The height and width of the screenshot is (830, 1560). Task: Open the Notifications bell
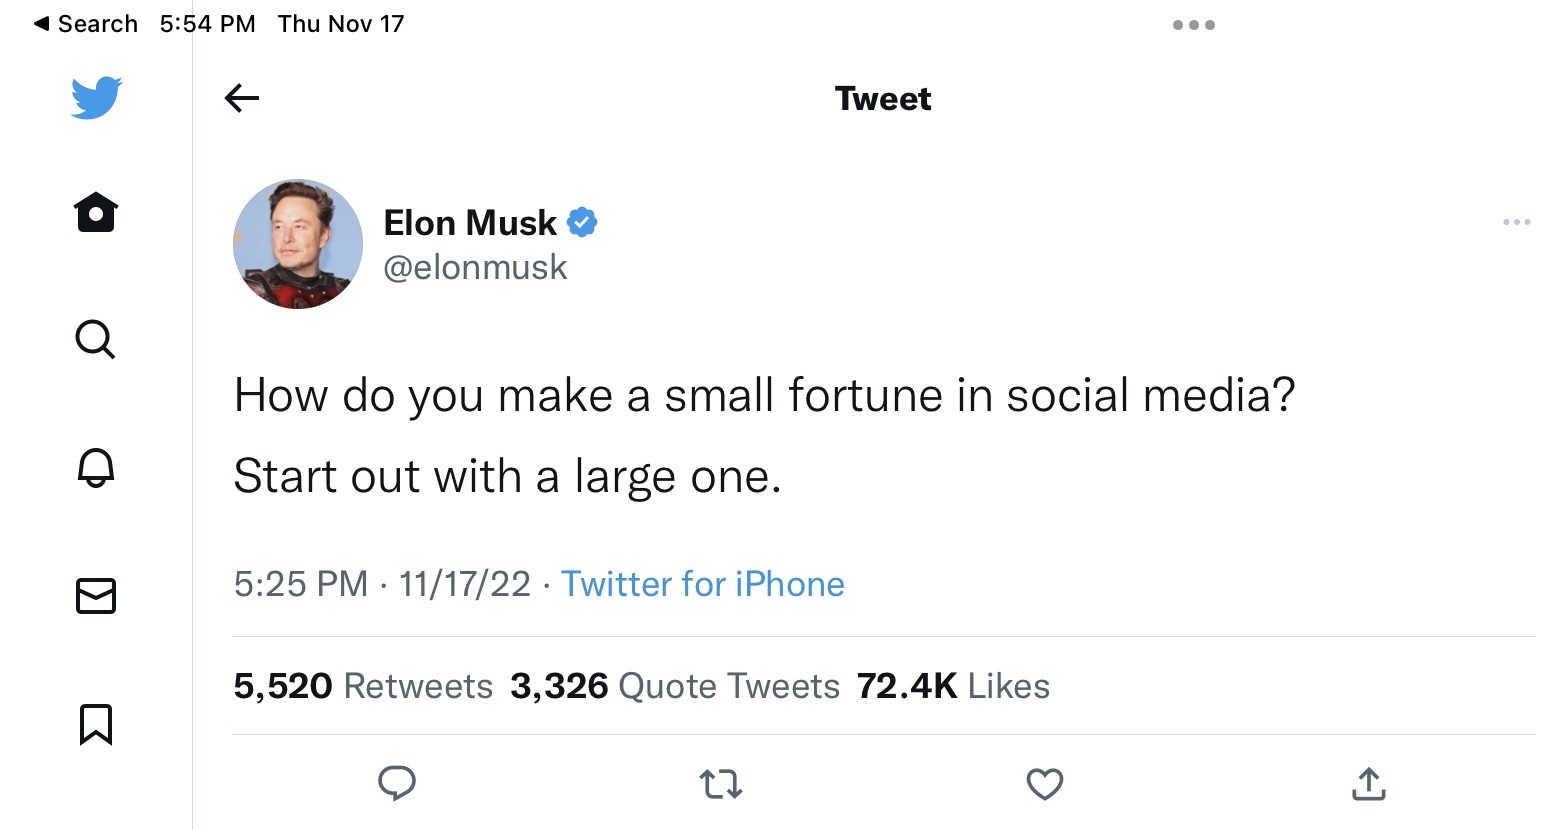pyautogui.click(x=96, y=467)
